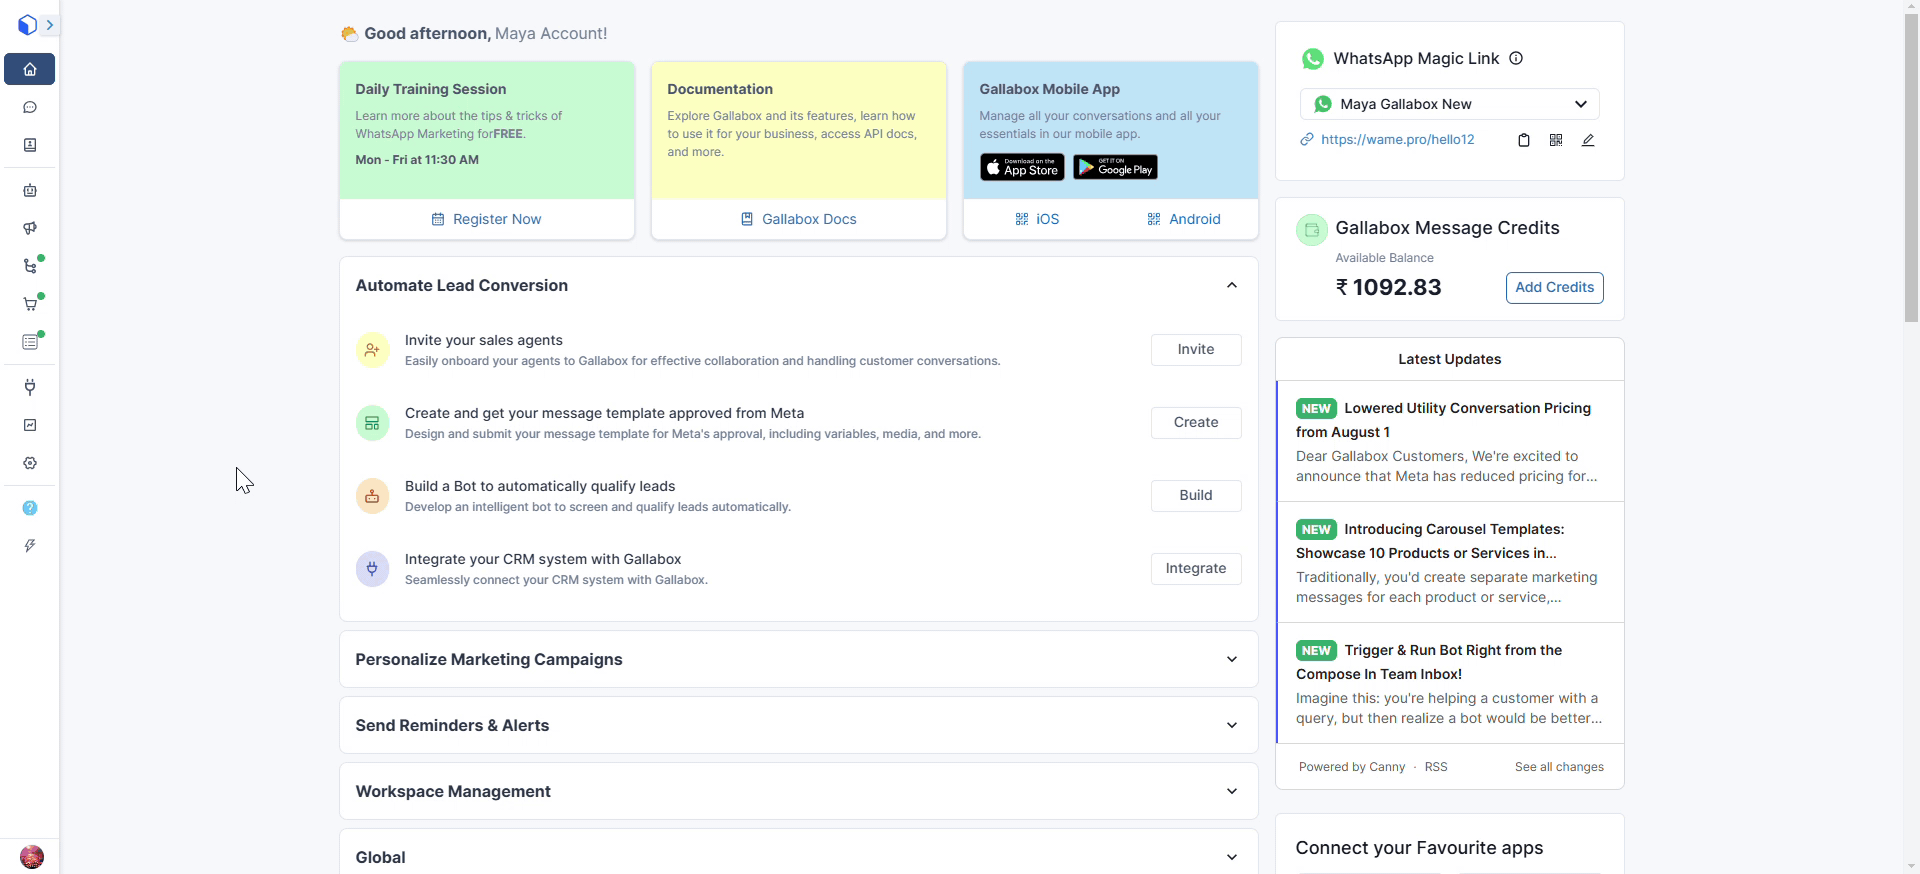Open the megaphone broadcast icon in sidebar
Screen dimensions: 1920x874
click(x=30, y=228)
